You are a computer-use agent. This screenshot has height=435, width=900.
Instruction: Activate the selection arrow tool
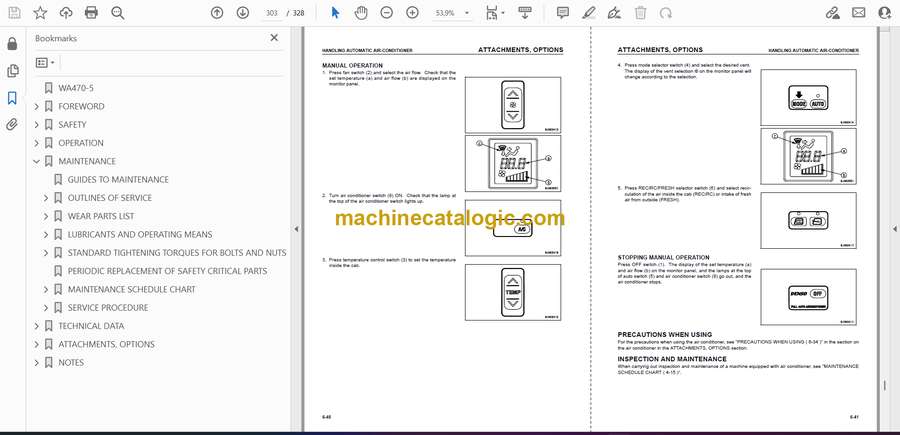(x=335, y=13)
